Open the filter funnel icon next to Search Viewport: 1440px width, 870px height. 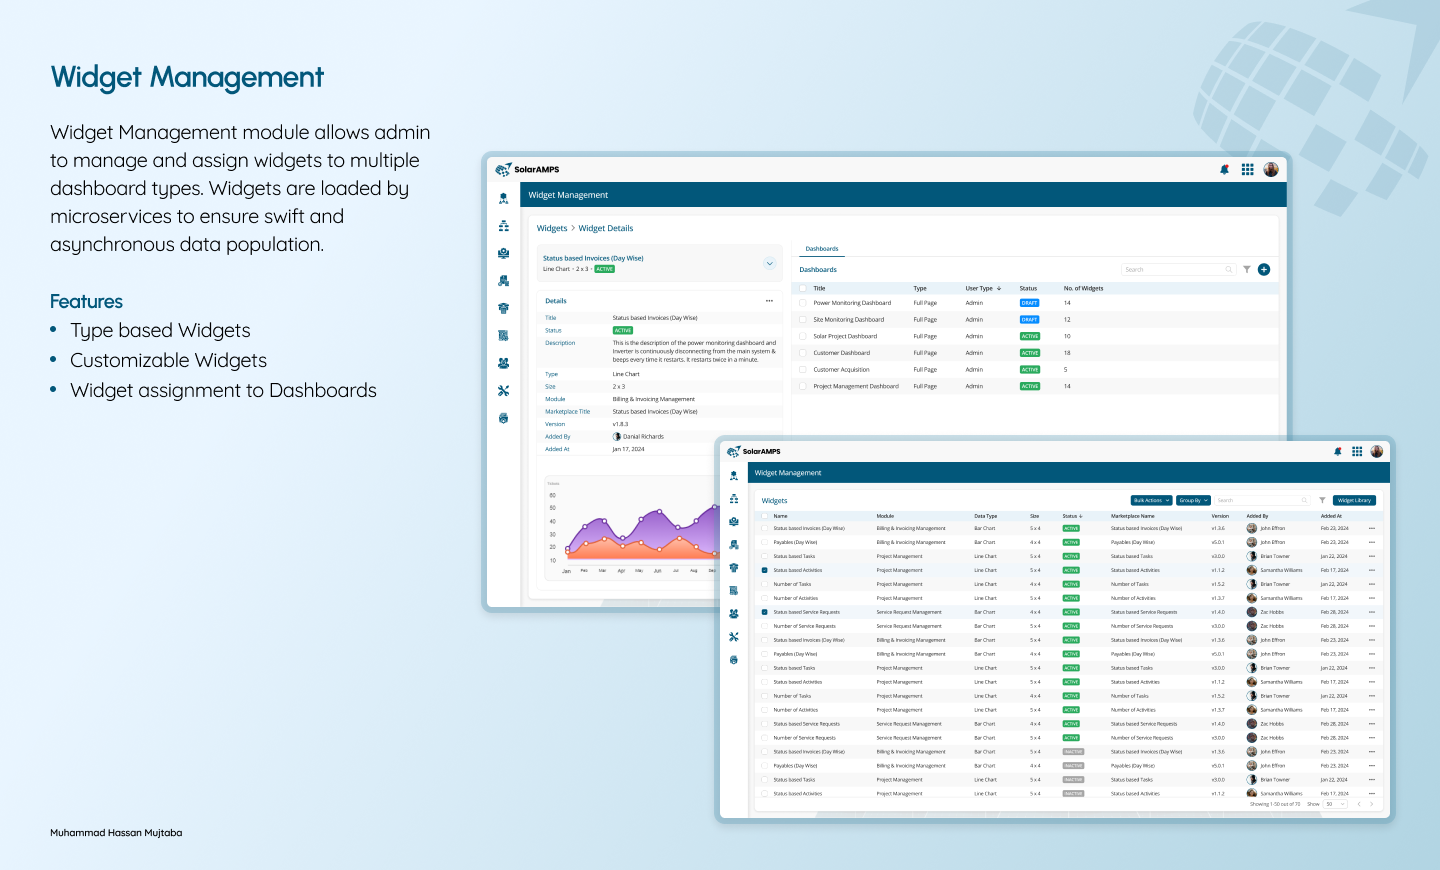(x=1246, y=269)
